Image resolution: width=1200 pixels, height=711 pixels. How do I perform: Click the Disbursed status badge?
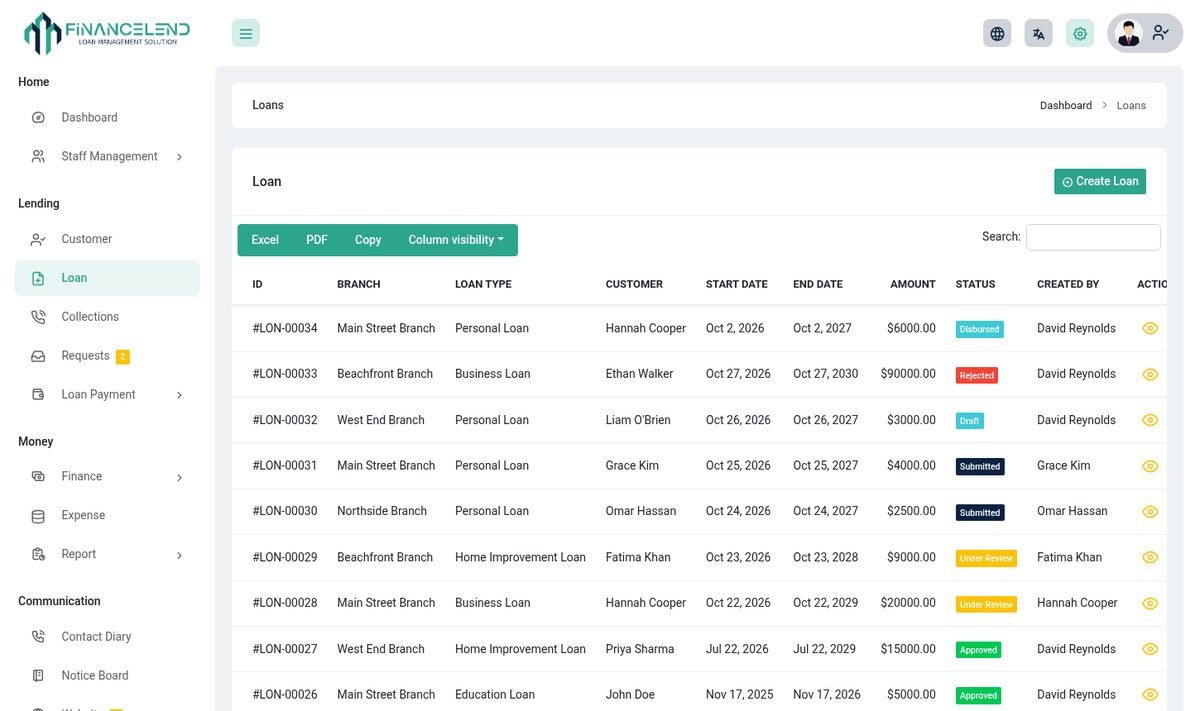coord(979,329)
